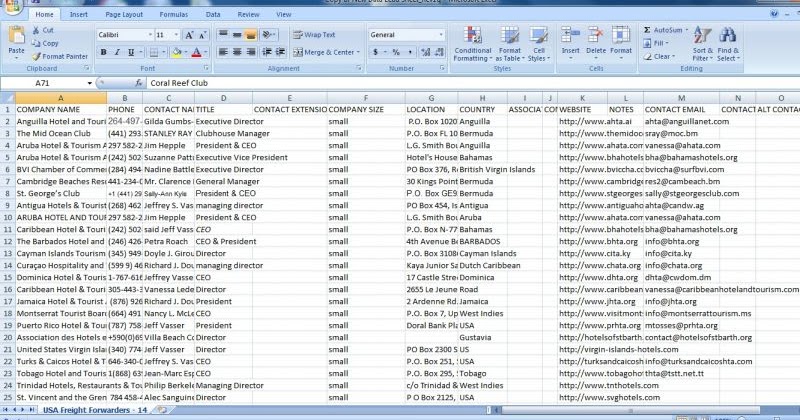Click the horizontal scrollbar at bottom

click(631, 410)
